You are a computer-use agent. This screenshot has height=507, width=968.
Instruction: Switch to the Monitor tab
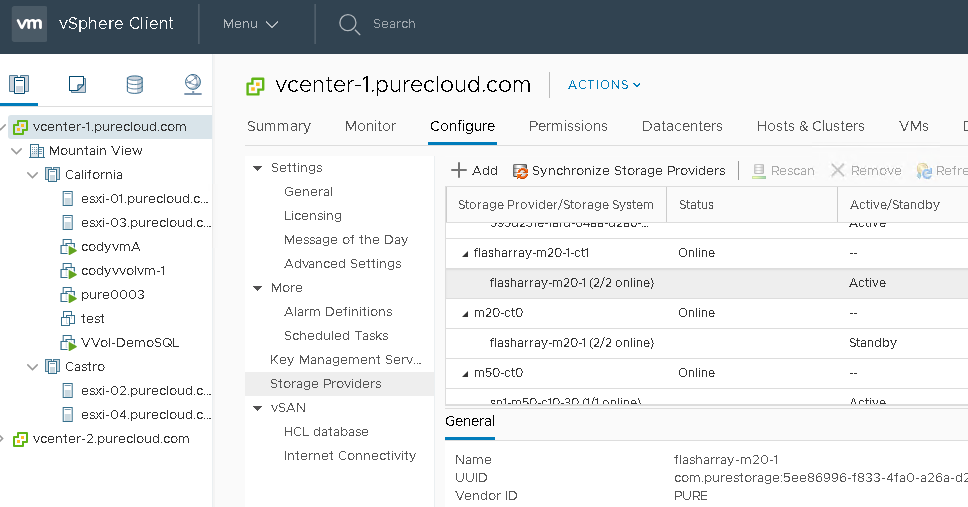coord(370,126)
